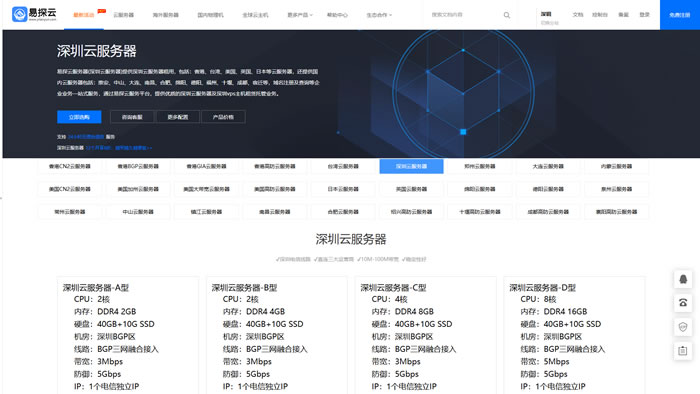Select the 镇江云服务器 tab

tap(206, 212)
